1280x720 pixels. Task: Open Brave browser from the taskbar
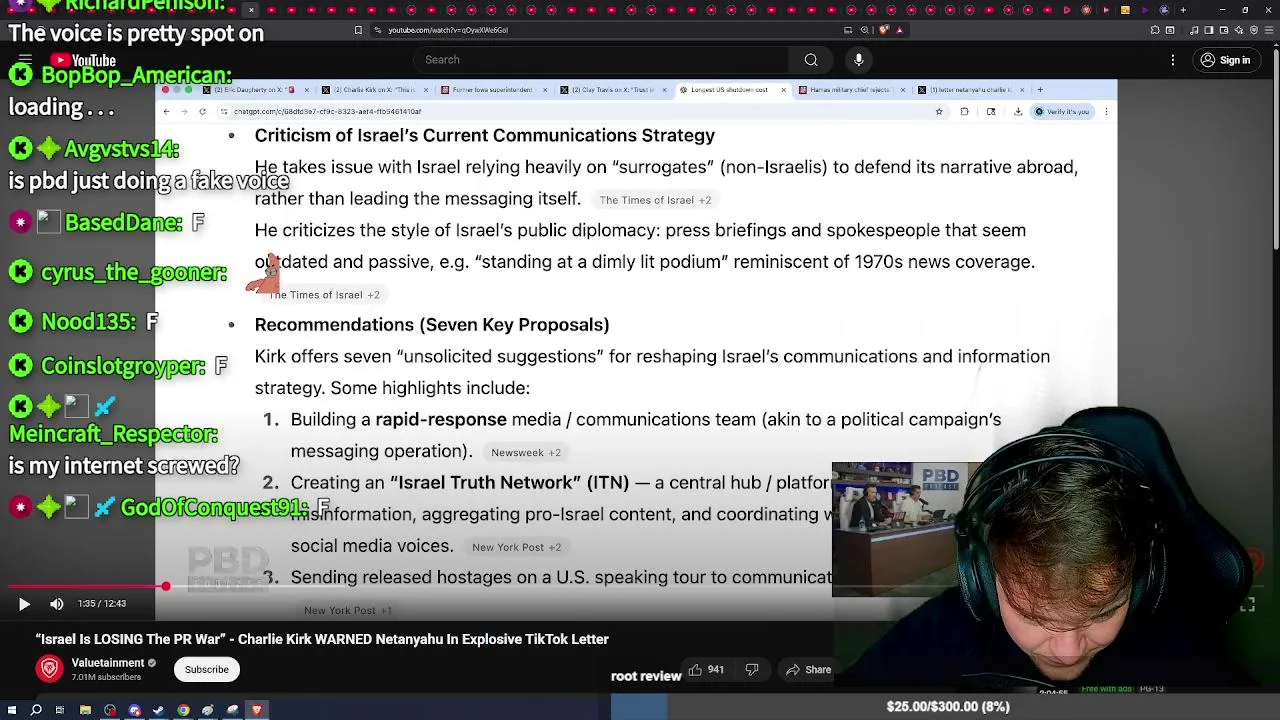257,710
